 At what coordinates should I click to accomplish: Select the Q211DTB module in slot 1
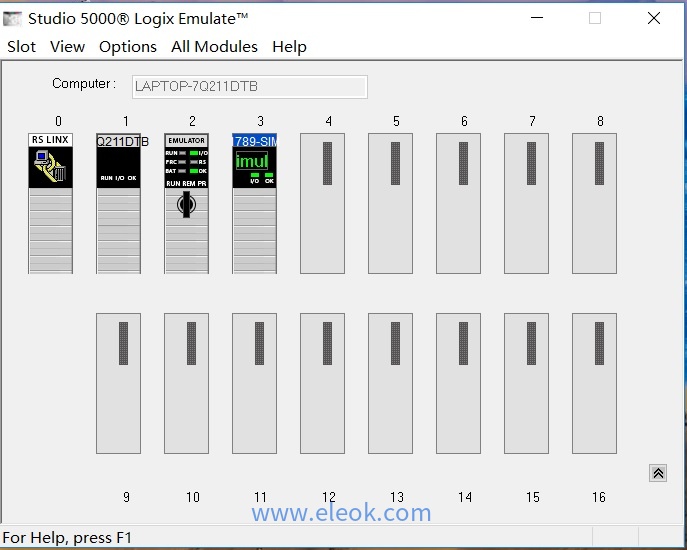click(118, 203)
